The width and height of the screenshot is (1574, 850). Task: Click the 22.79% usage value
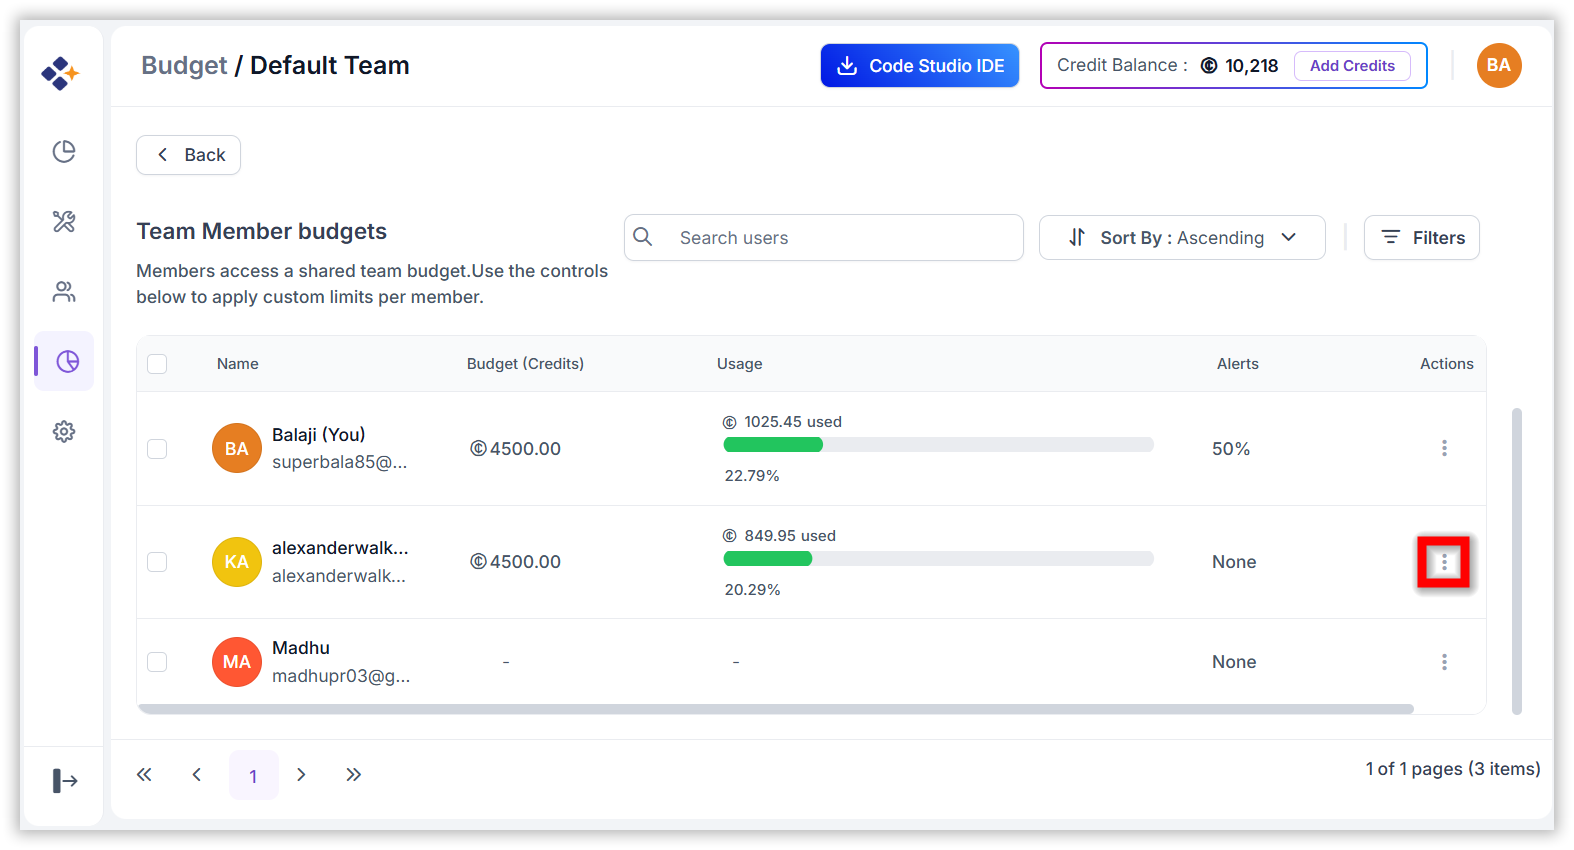click(752, 476)
